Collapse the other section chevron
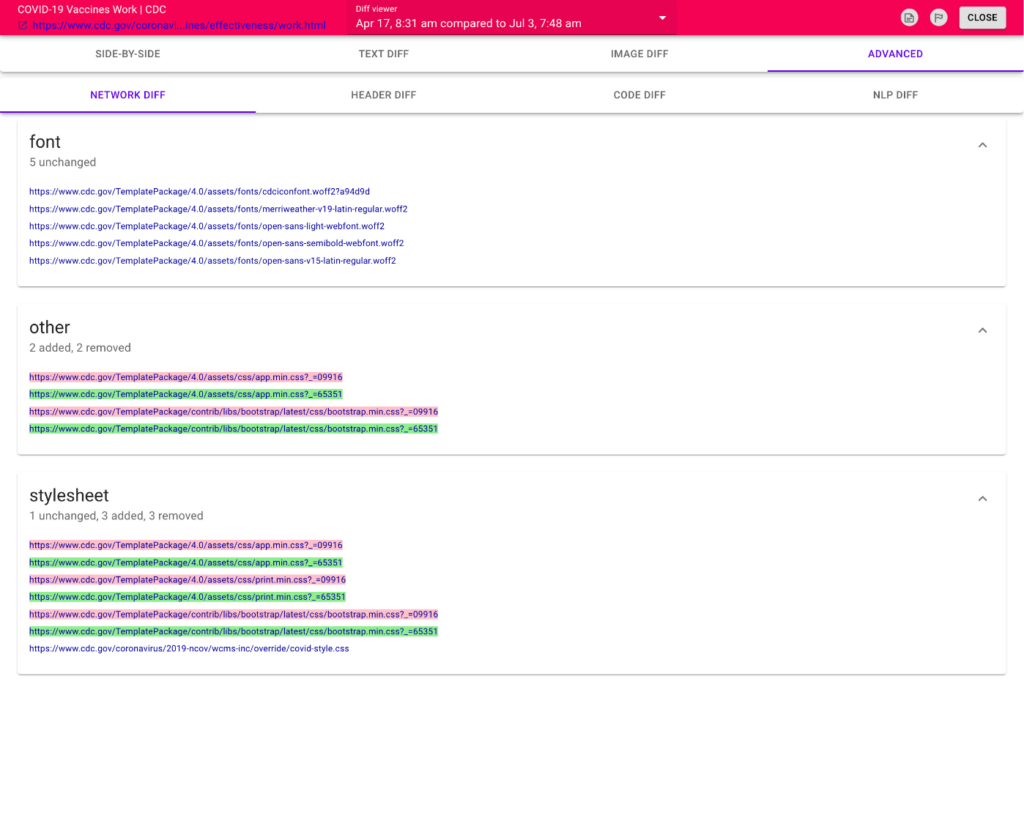 coord(982,330)
